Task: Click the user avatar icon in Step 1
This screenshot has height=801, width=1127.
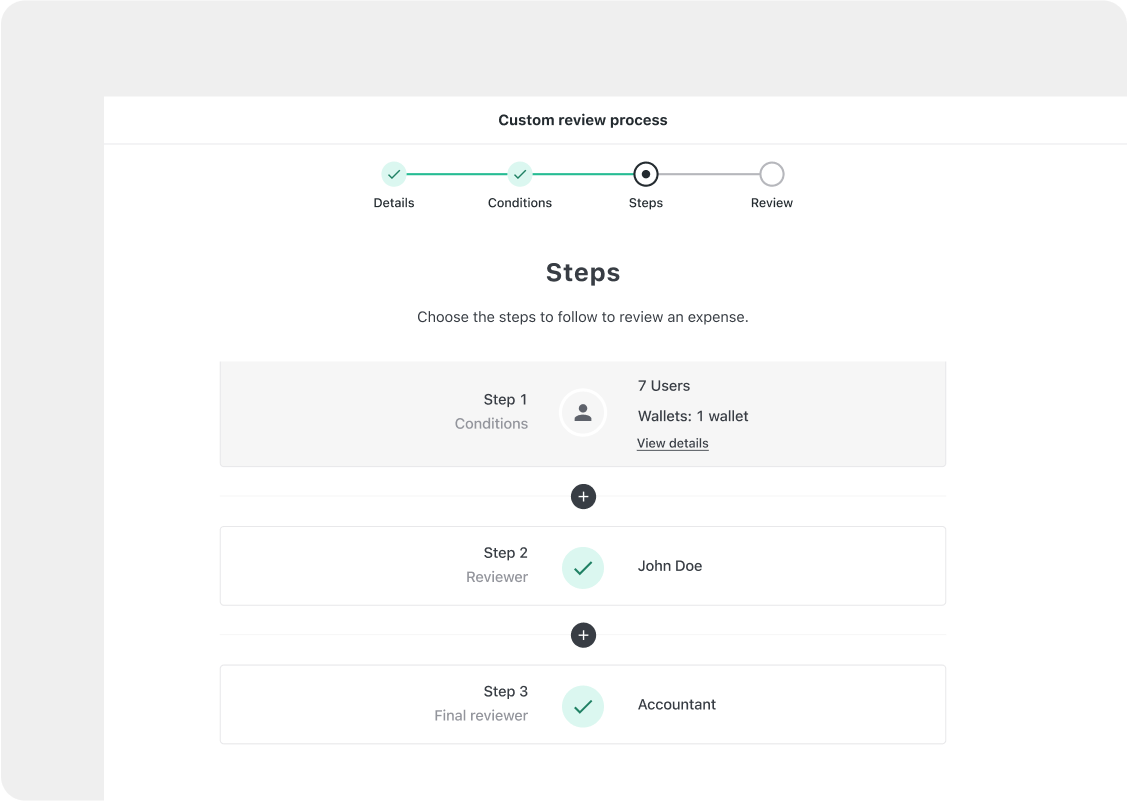Action: click(x=583, y=413)
